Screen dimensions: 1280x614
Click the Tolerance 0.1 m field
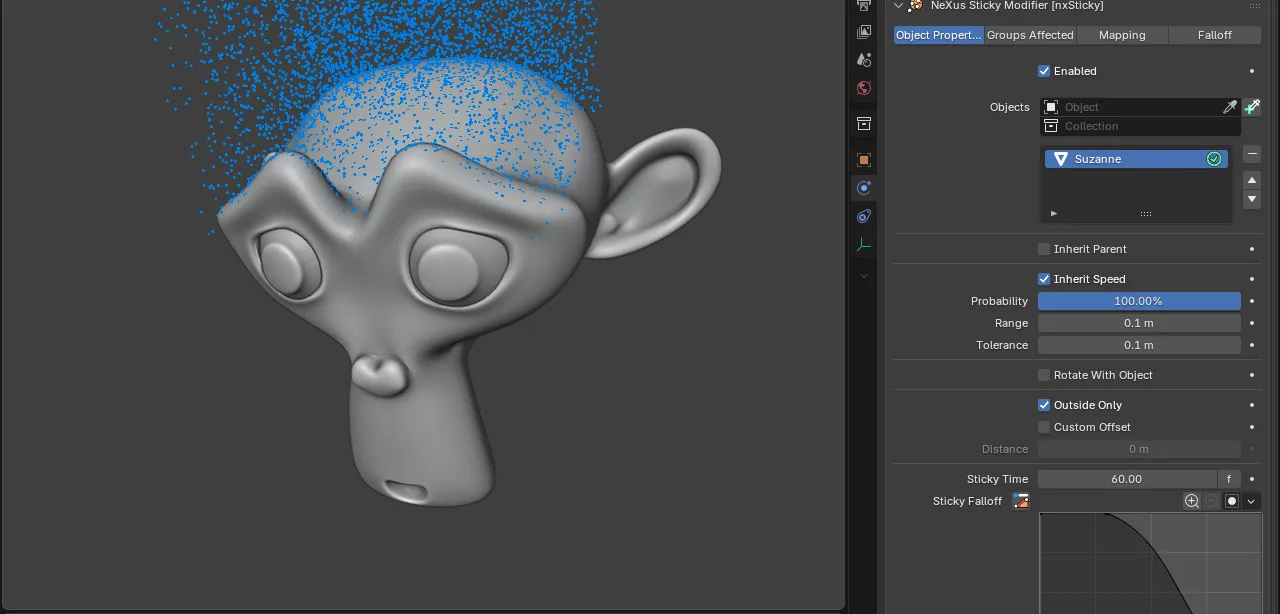point(1139,345)
